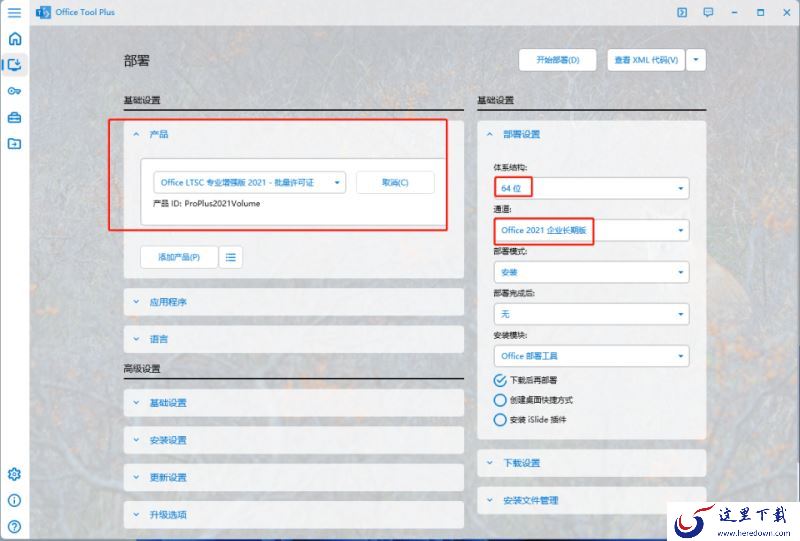
Task: Expand the 安装设置 section
Action: point(293,440)
